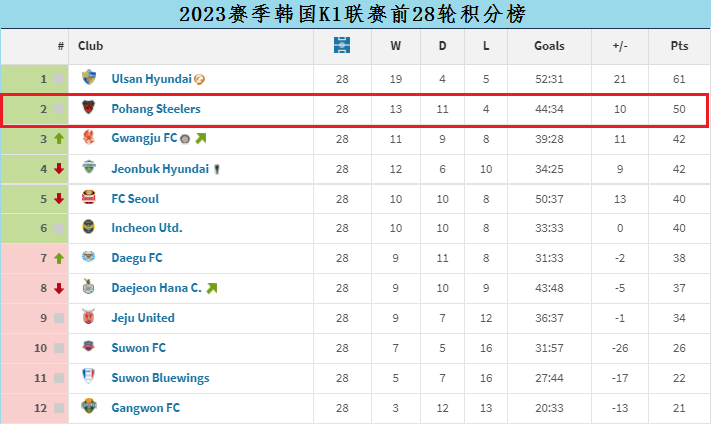Click the green promoted arrow beside Gwangju FC
Image resolution: width=711 pixels, height=424 pixels.
pyautogui.click(x=201, y=138)
